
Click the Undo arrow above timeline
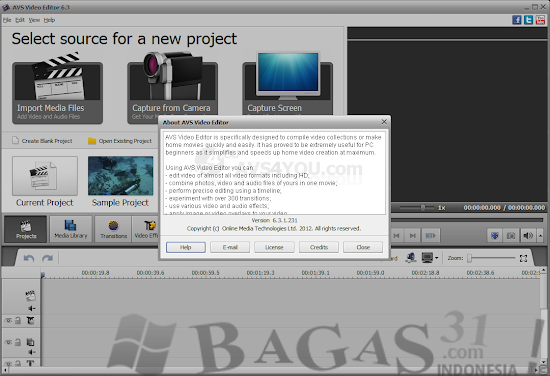pyautogui.click(x=29, y=258)
